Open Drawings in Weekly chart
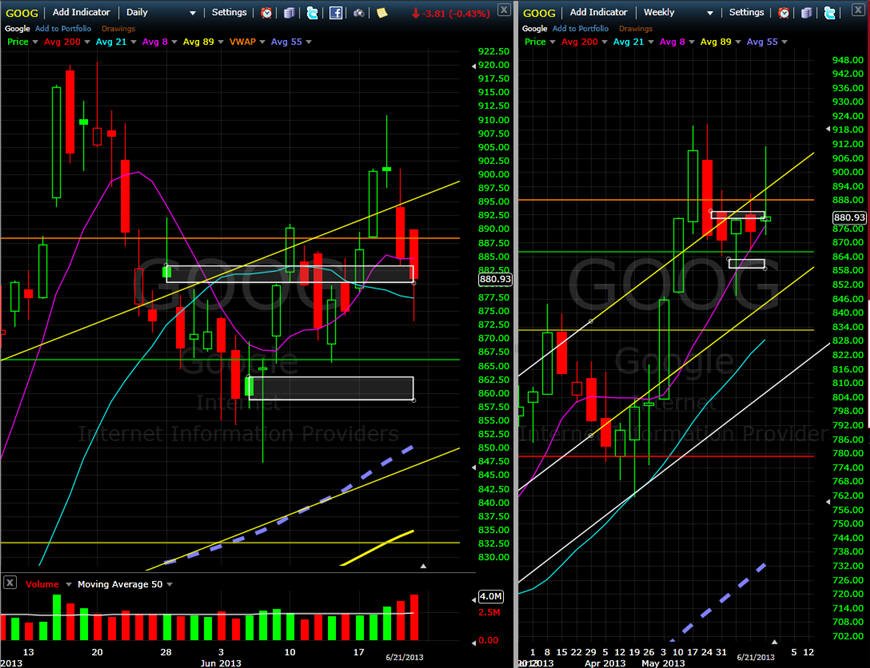 tap(636, 29)
